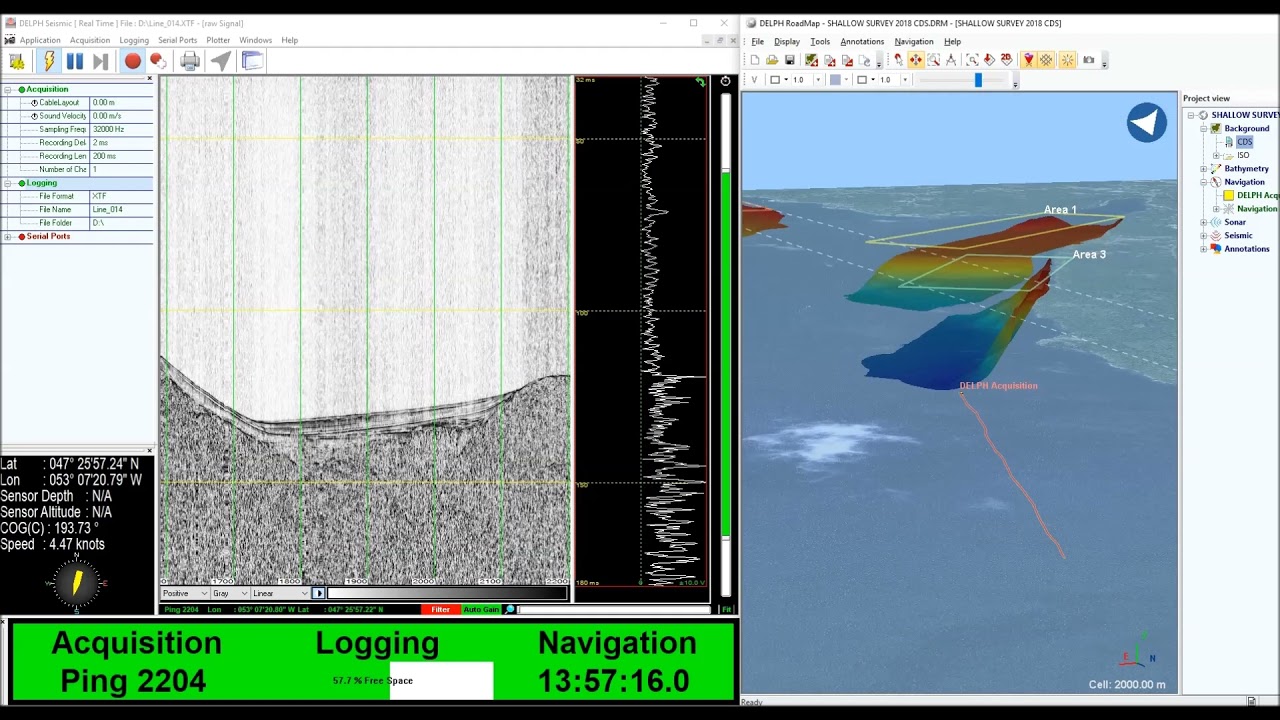Click the compass heading indicator

click(x=77, y=585)
